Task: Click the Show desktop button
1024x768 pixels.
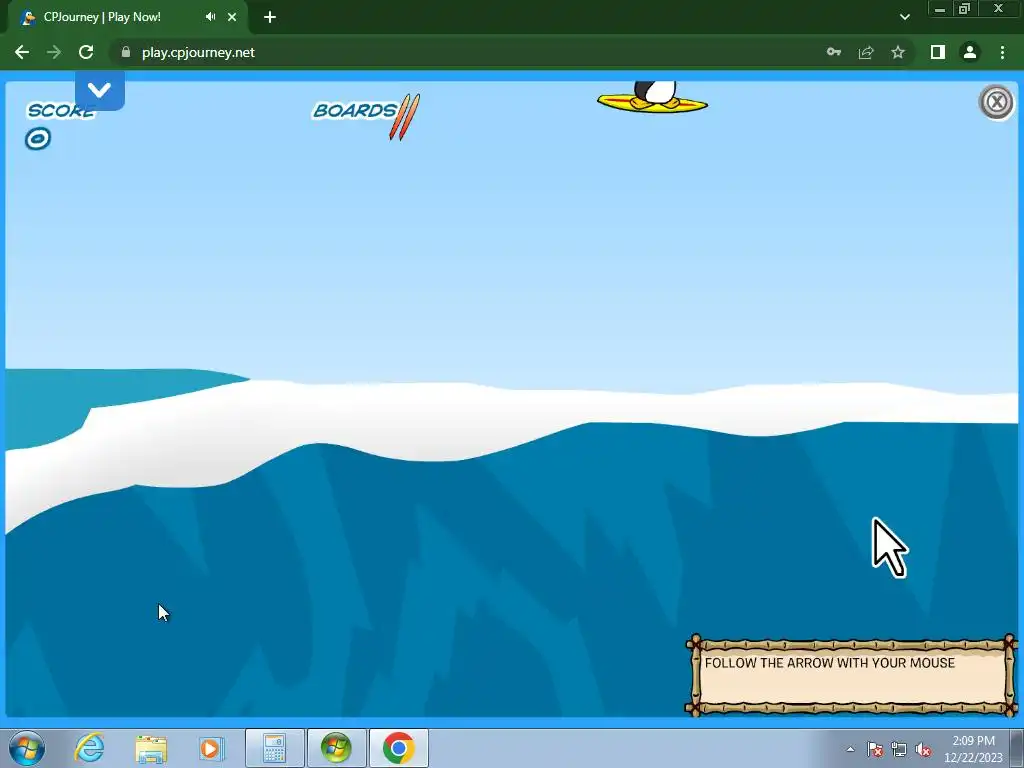Action: [x=1017, y=748]
